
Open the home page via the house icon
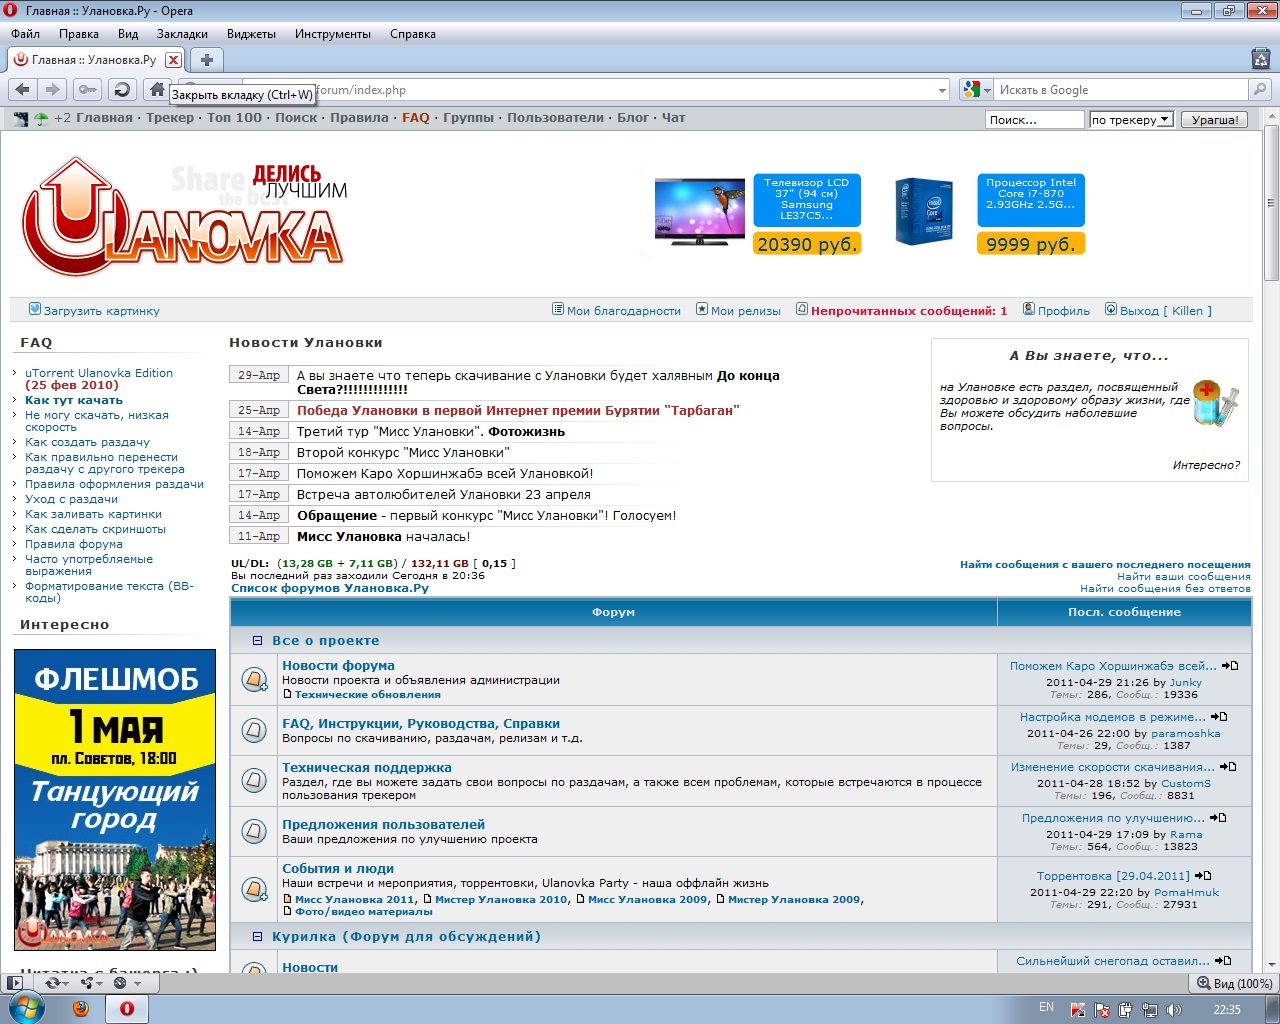tap(156, 89)
